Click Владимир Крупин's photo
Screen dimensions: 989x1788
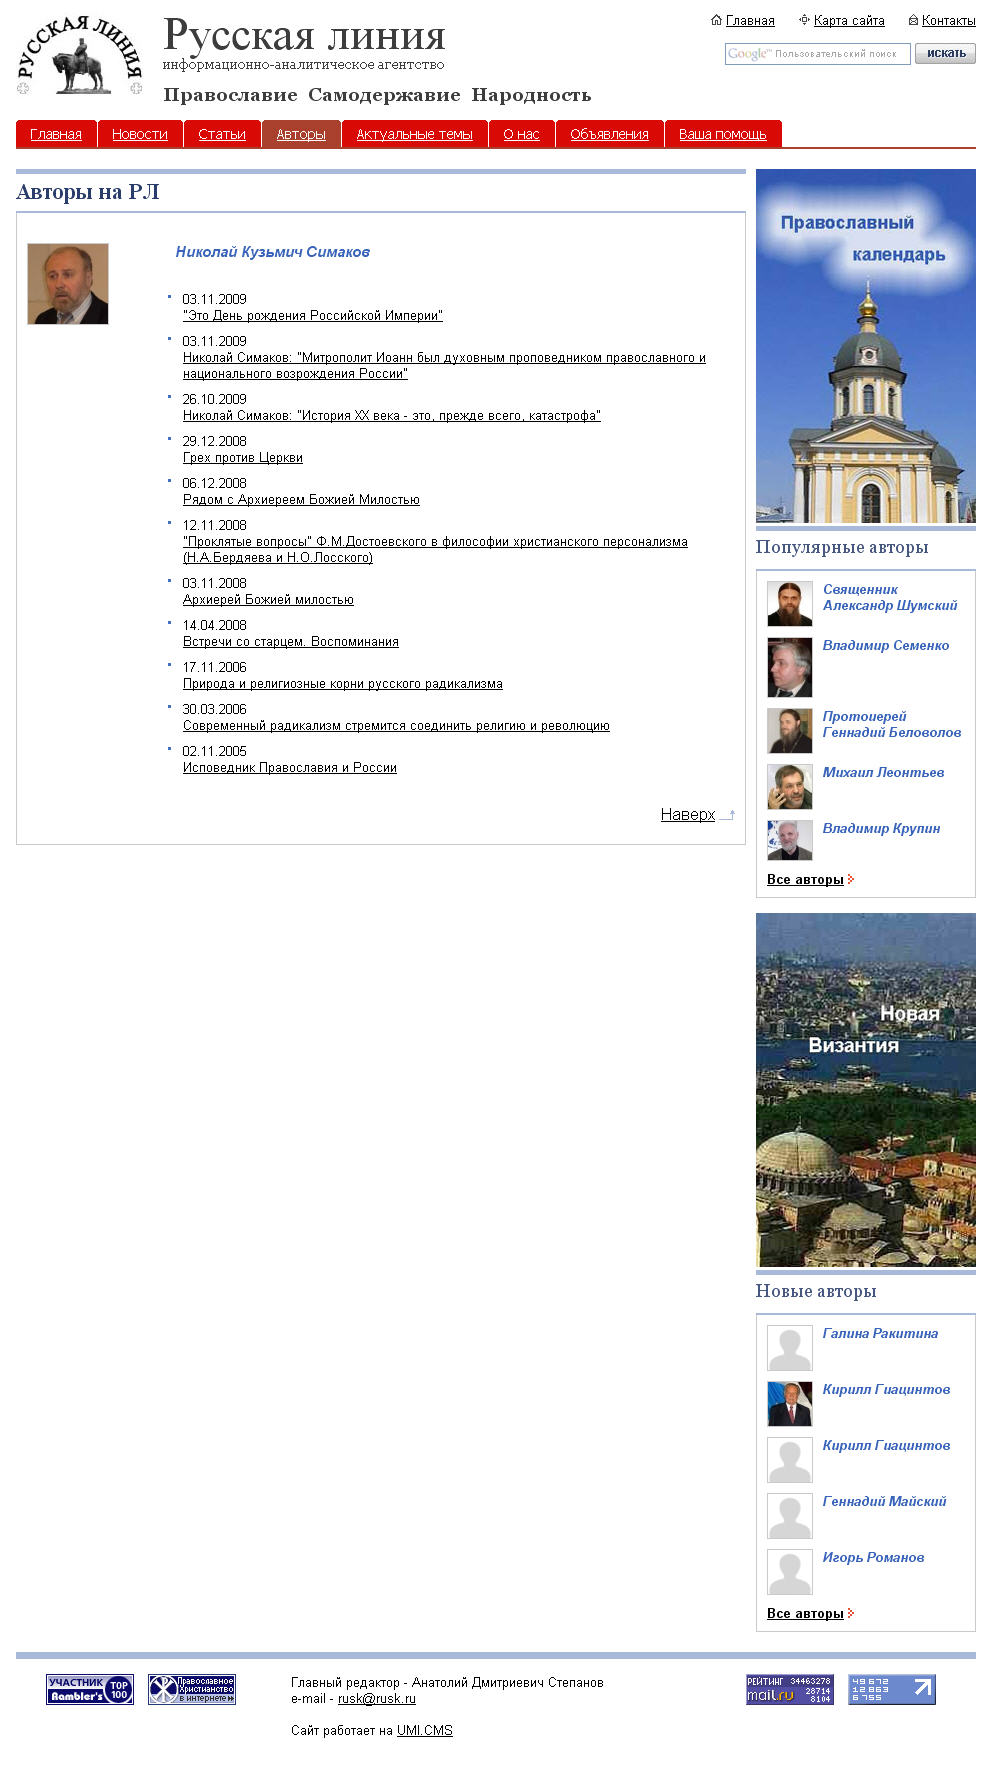(790, 840)
